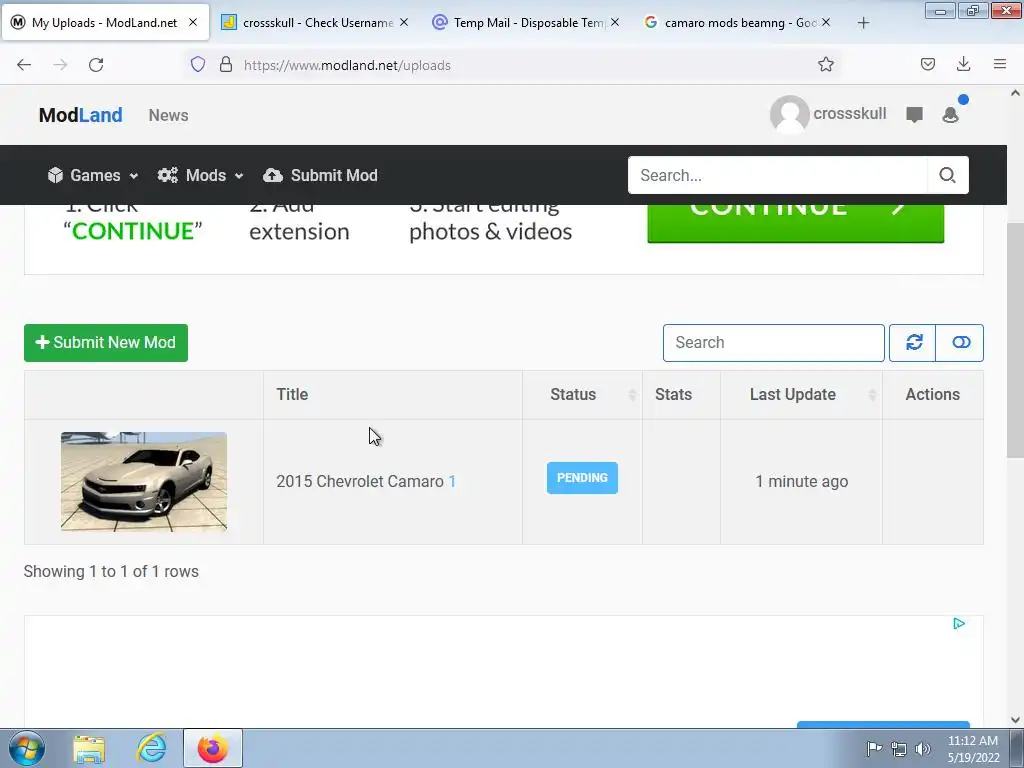Viewport: 1024px width, 768px height.
Task: Close the crossskull Check Username tab
Action: (404, 22)
